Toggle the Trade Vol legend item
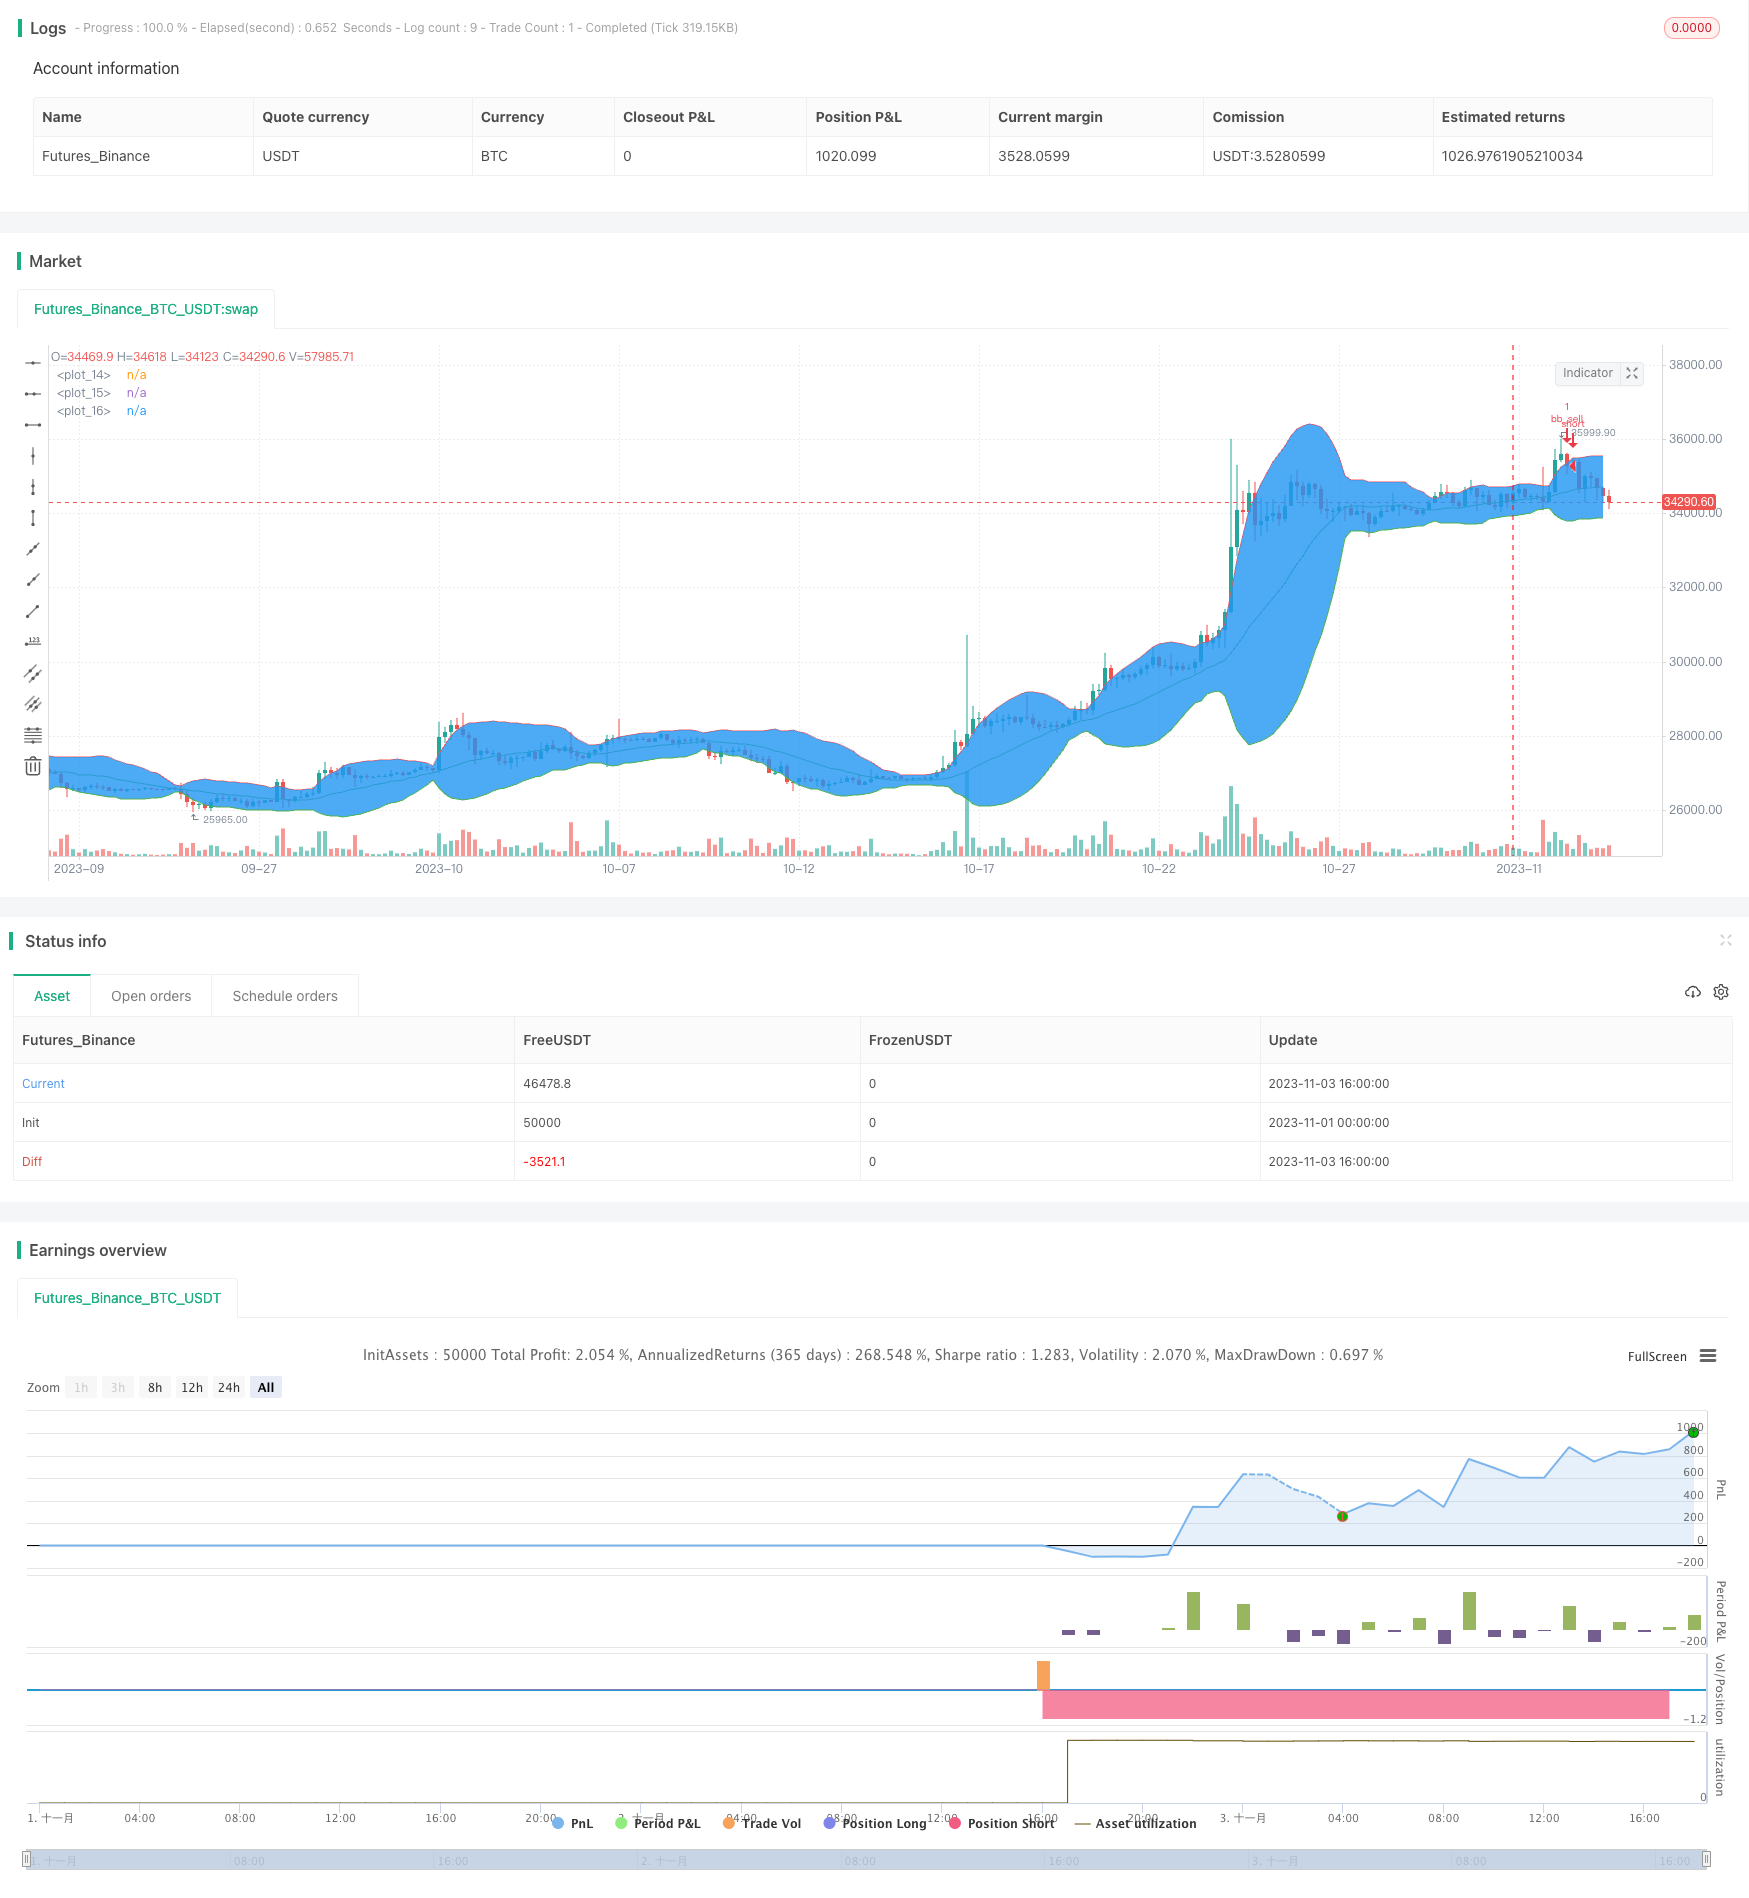The height and width of the screenshot is (1898, 1749). coord(762,1823)
